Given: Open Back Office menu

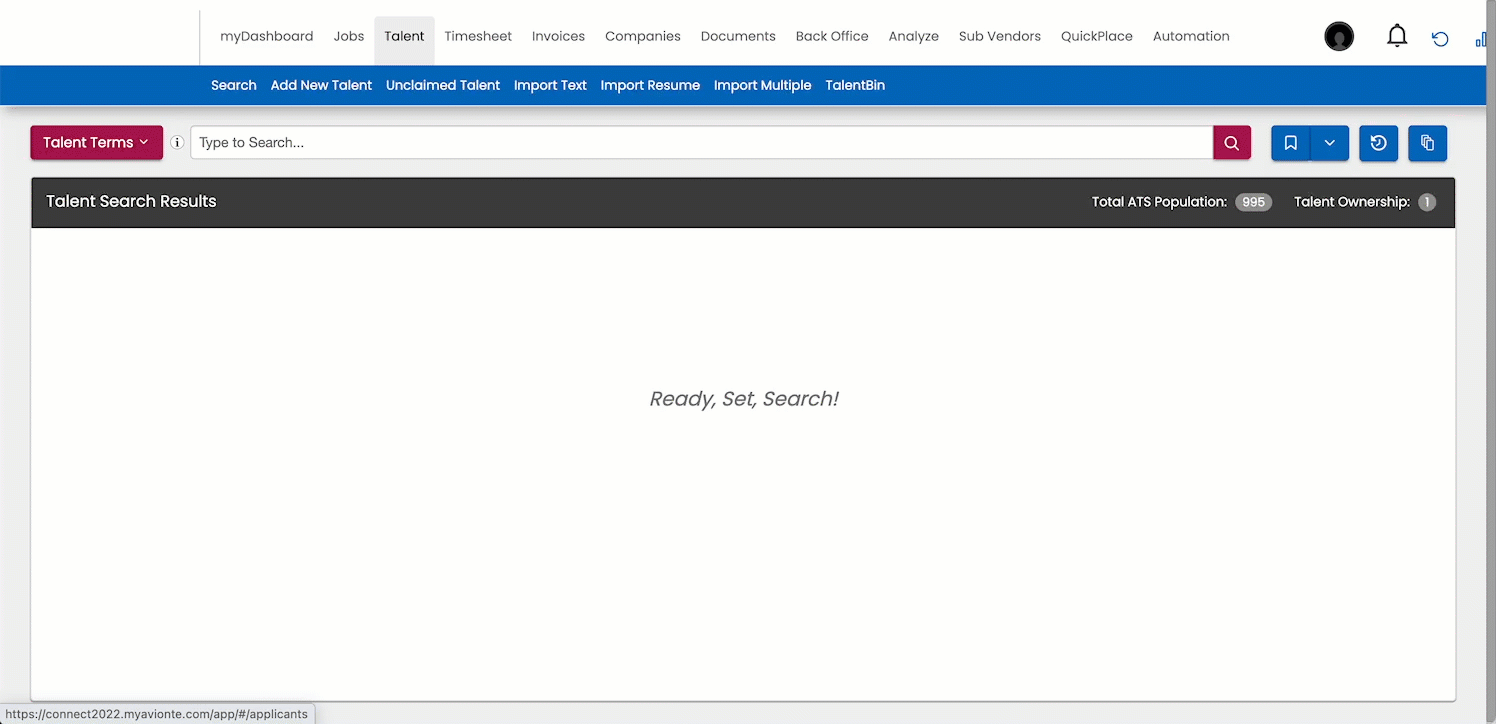Looking at the screenshot, I should 832,36.
